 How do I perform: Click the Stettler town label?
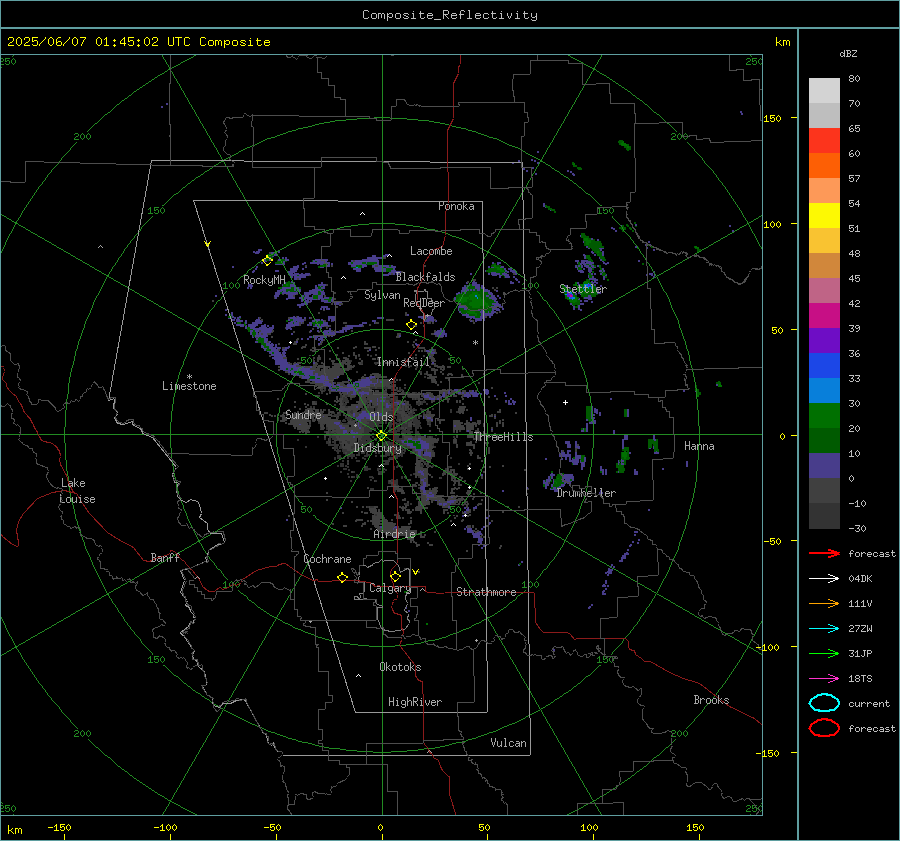click(x=583, y=289)
